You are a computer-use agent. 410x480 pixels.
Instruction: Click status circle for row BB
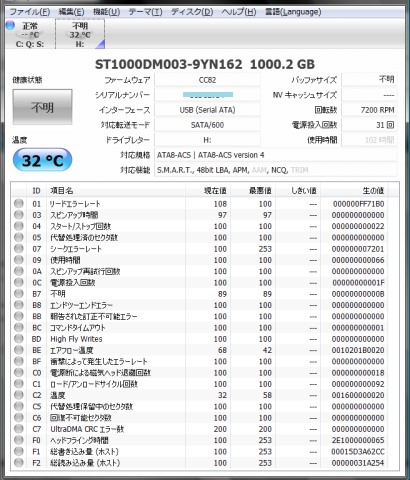[19, 316]
